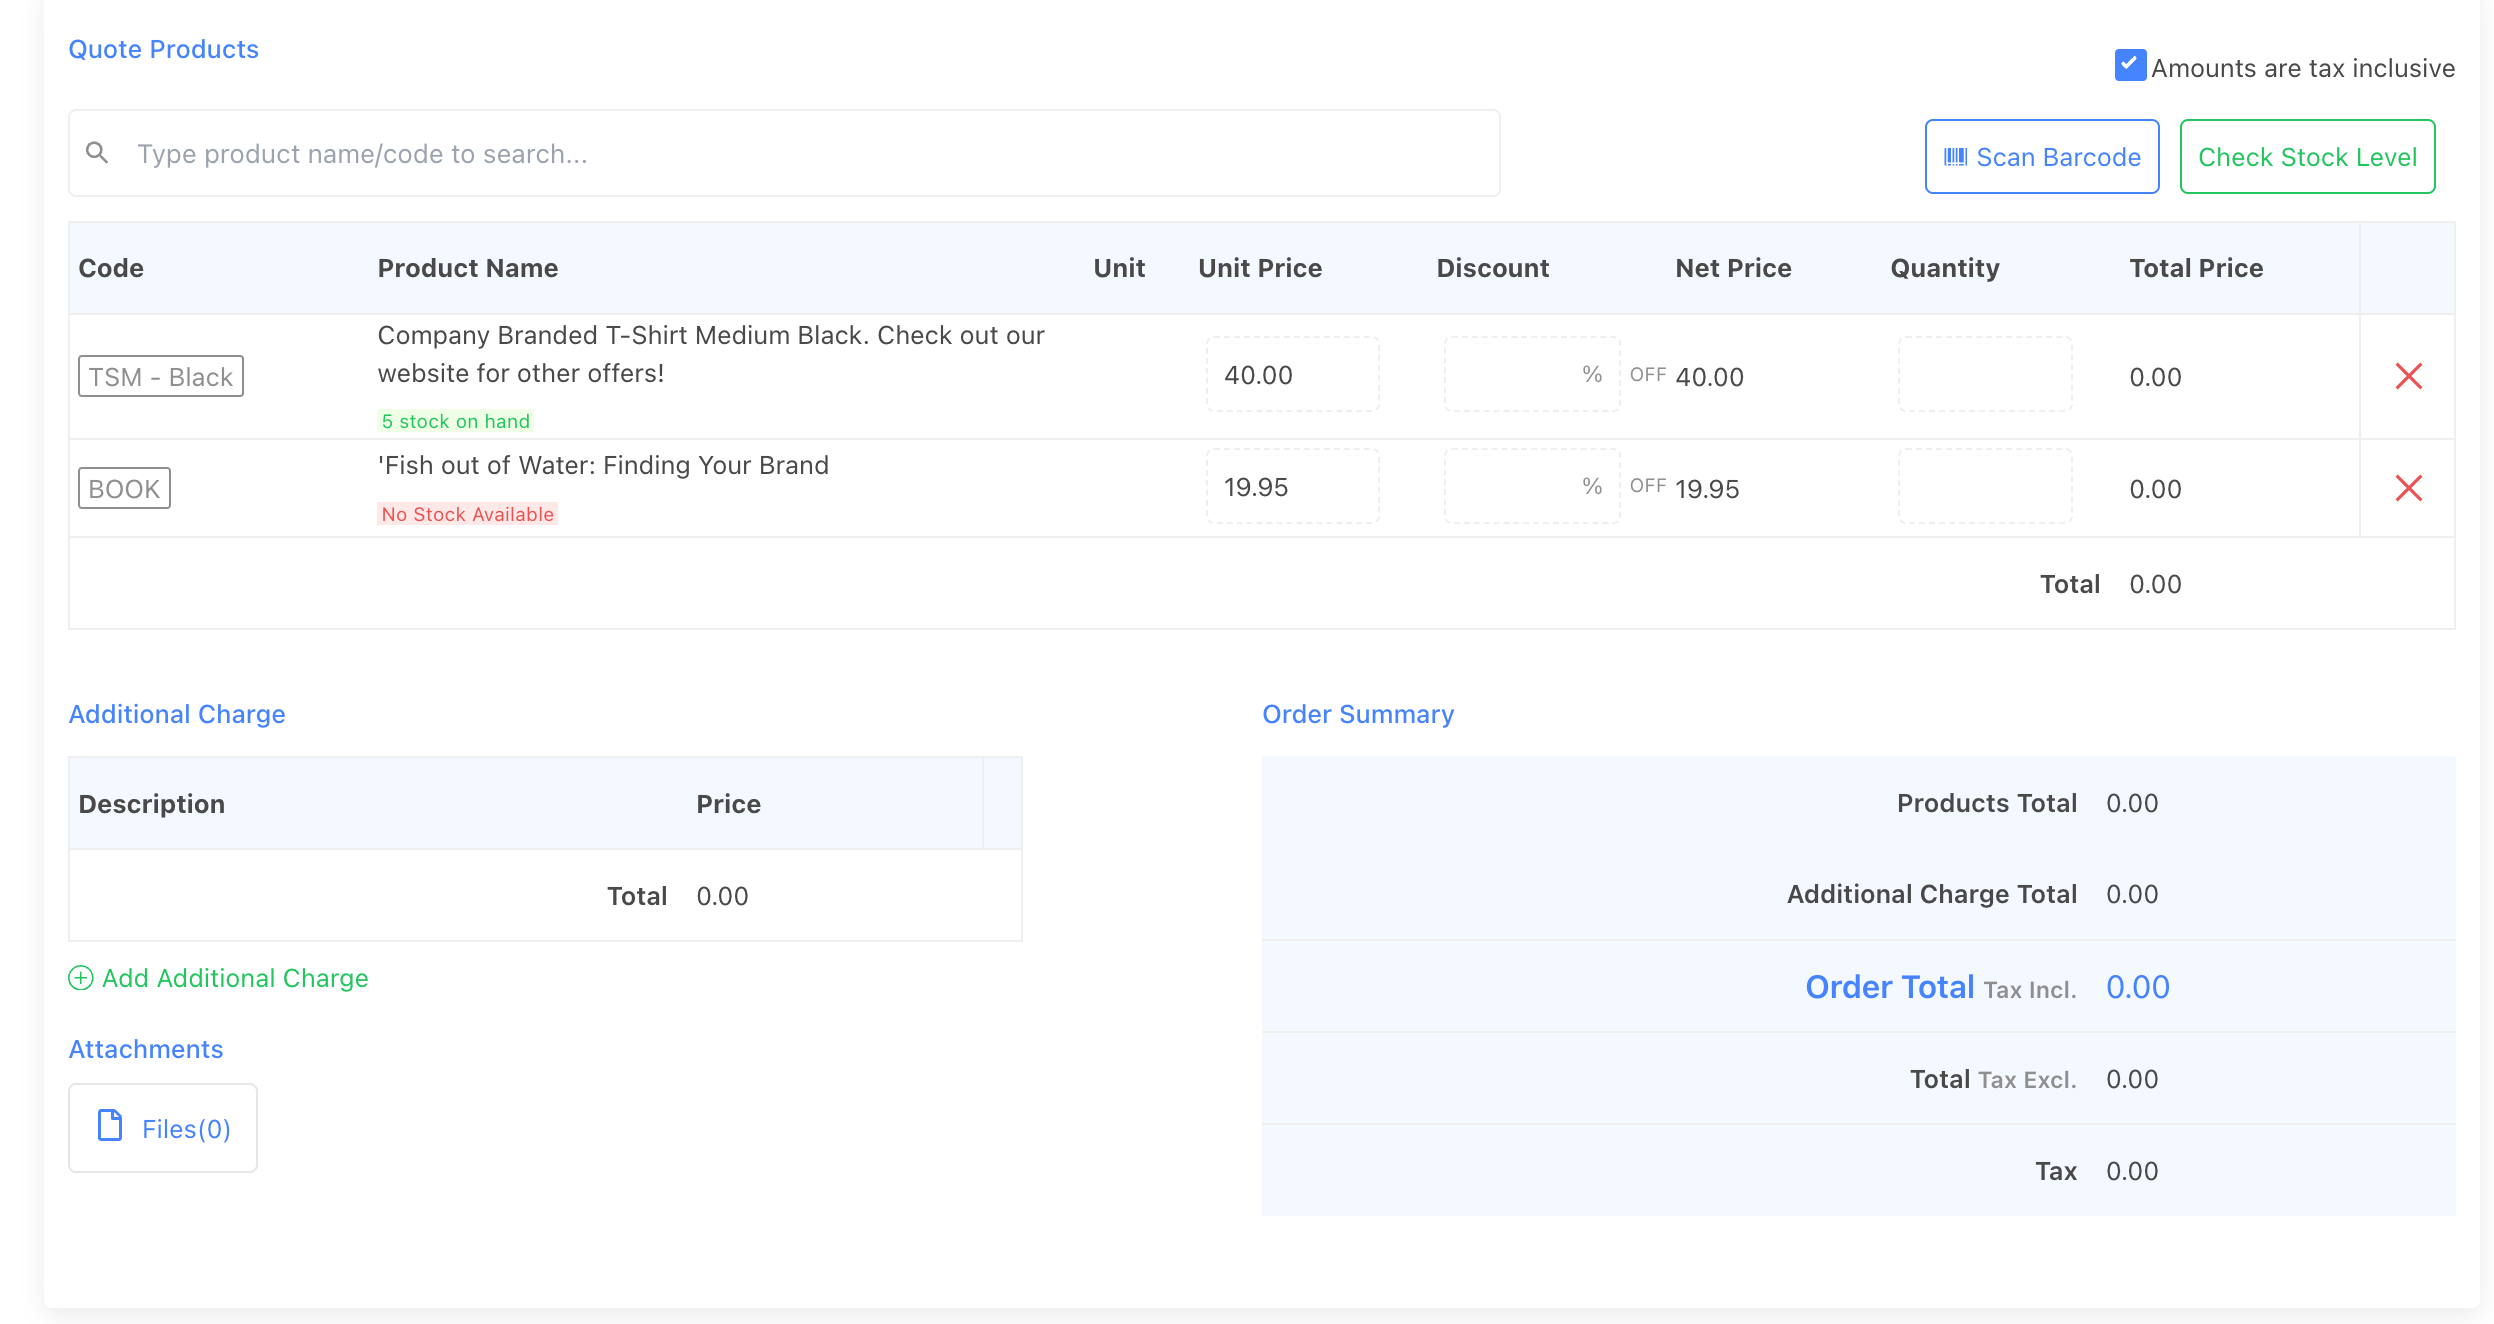Screen dimensions: 2494x1324
Task: Click the file icon in Attachments
Action: click(x=110, y=1126)
